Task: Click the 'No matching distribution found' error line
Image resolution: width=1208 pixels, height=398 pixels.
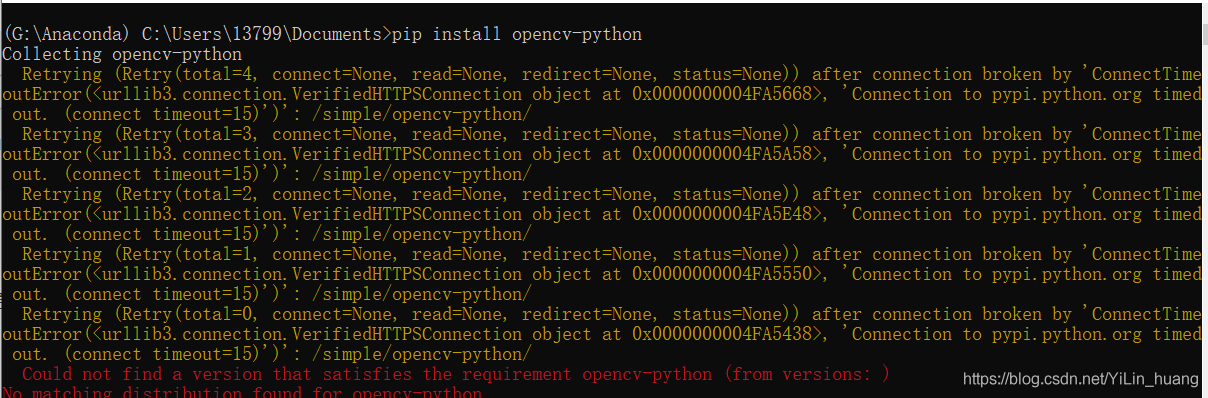Action: coord(242,393)
